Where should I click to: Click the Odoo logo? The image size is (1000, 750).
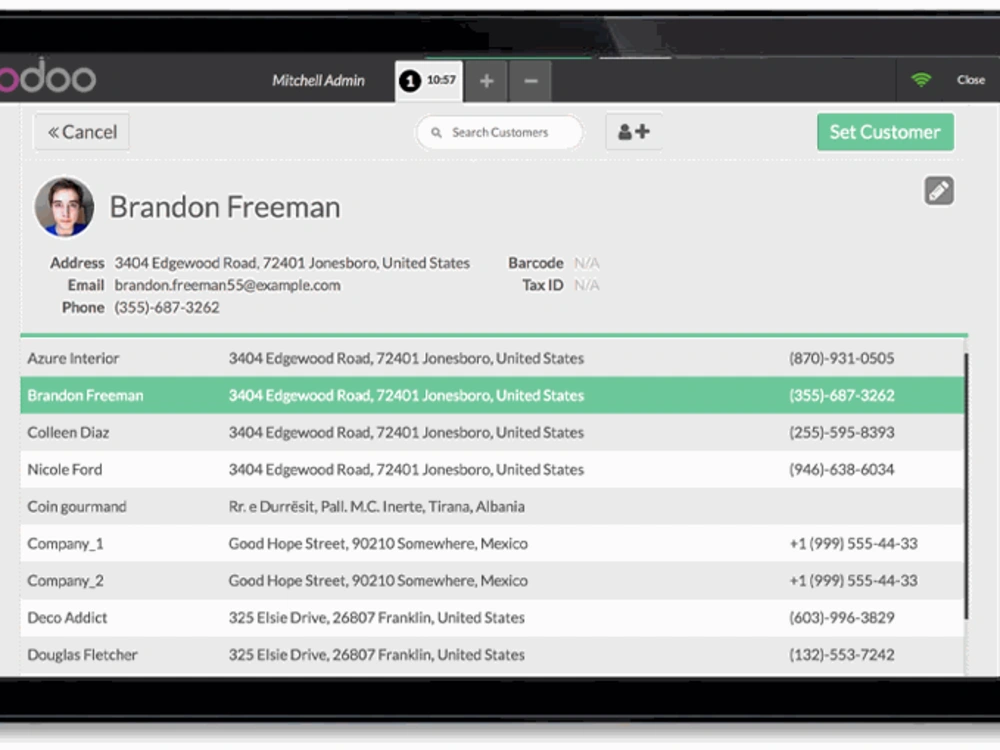tap(48, 77)
